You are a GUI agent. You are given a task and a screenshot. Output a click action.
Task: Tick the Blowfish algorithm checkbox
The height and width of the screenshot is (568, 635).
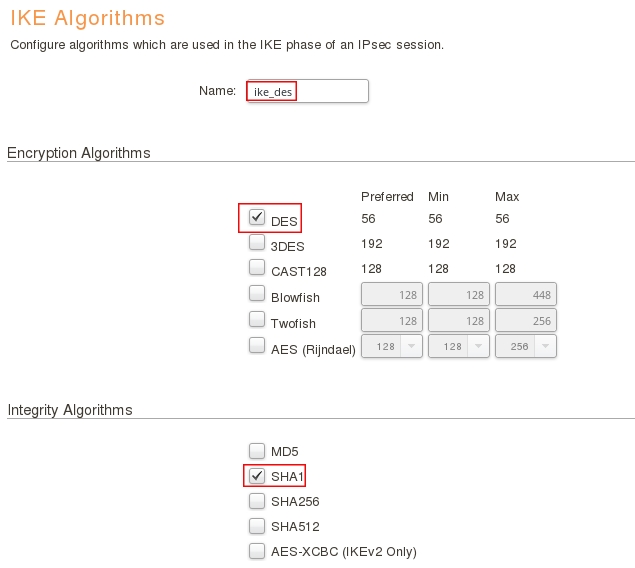pos(257,294)
